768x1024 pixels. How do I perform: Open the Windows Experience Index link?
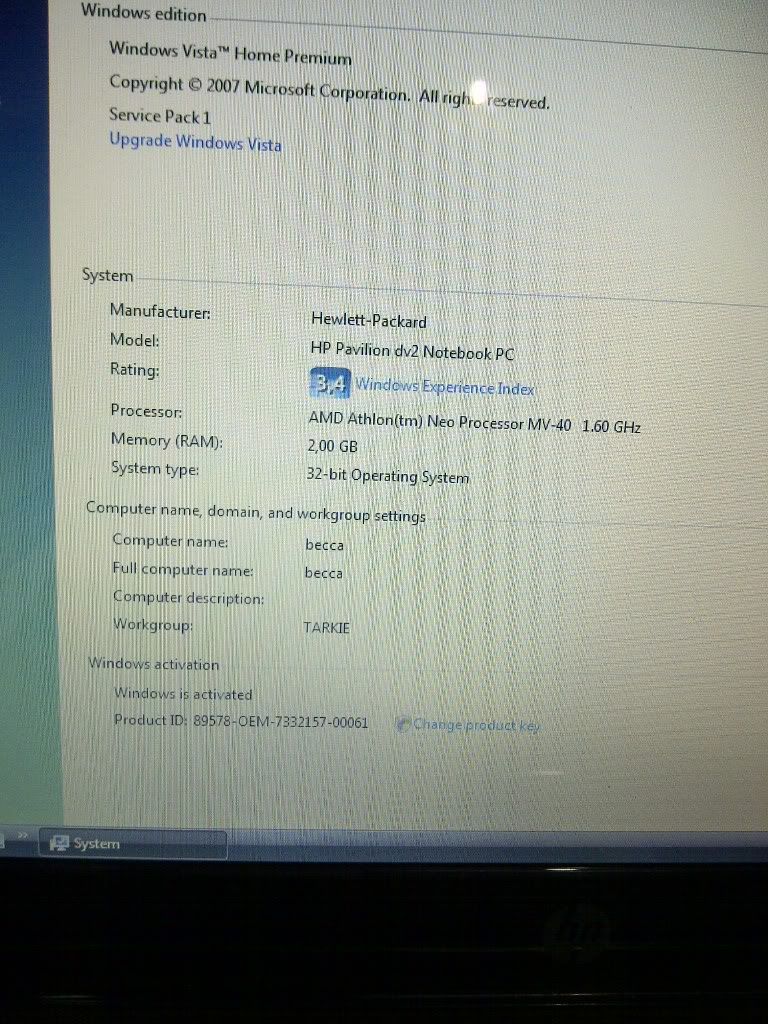tap(445, 387)
